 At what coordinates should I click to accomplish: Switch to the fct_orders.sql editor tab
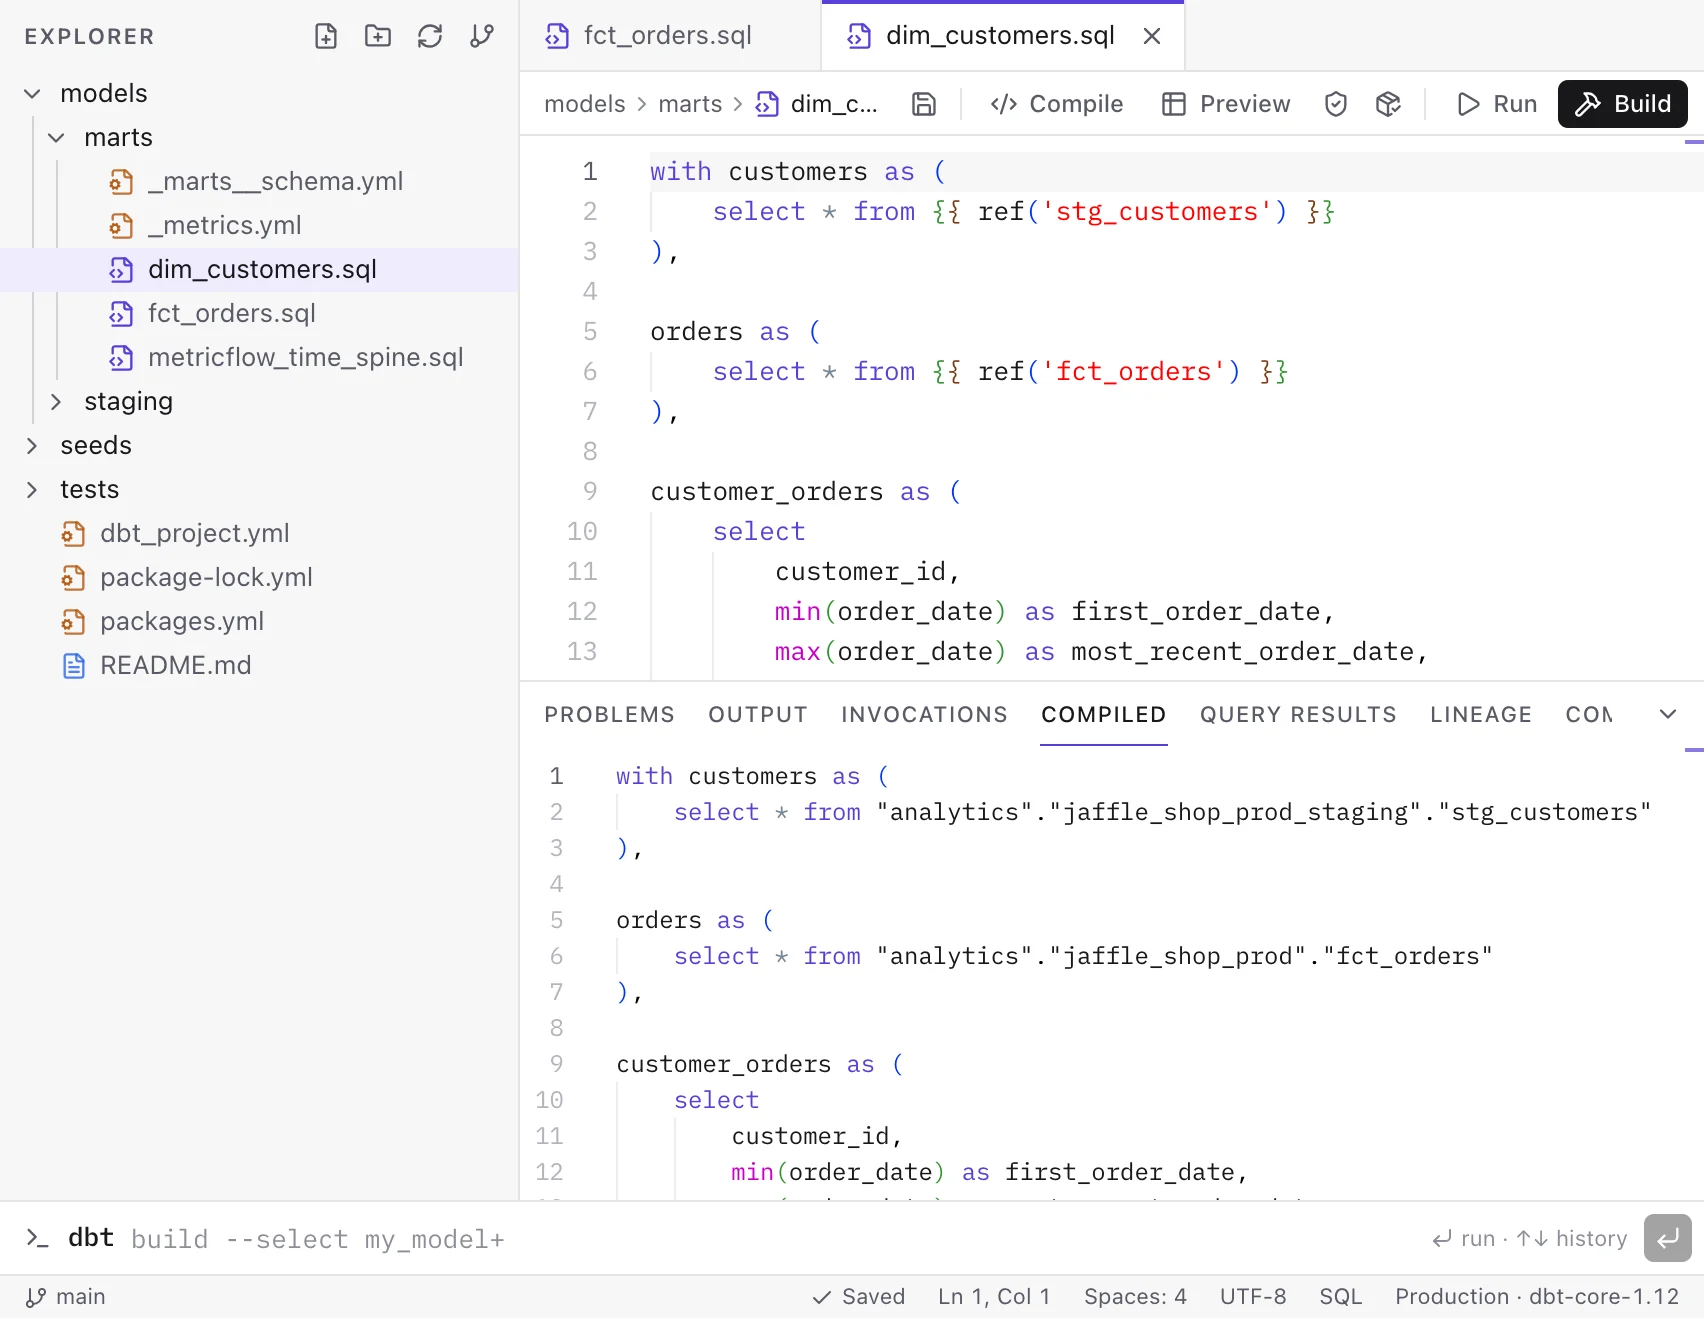point(670,36)
